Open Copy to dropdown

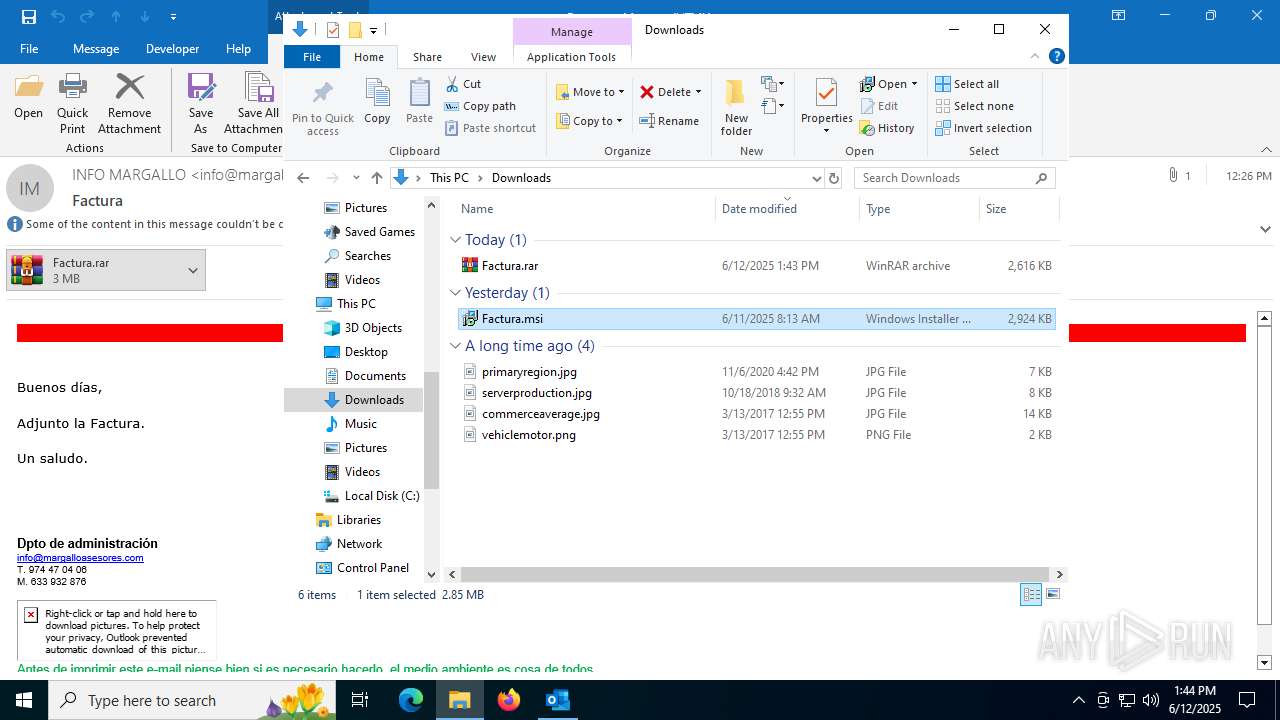tap(590, 121)
